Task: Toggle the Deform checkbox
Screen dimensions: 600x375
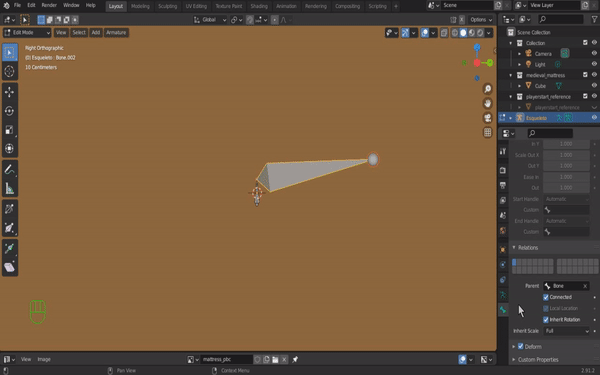Action: (520, 346)
